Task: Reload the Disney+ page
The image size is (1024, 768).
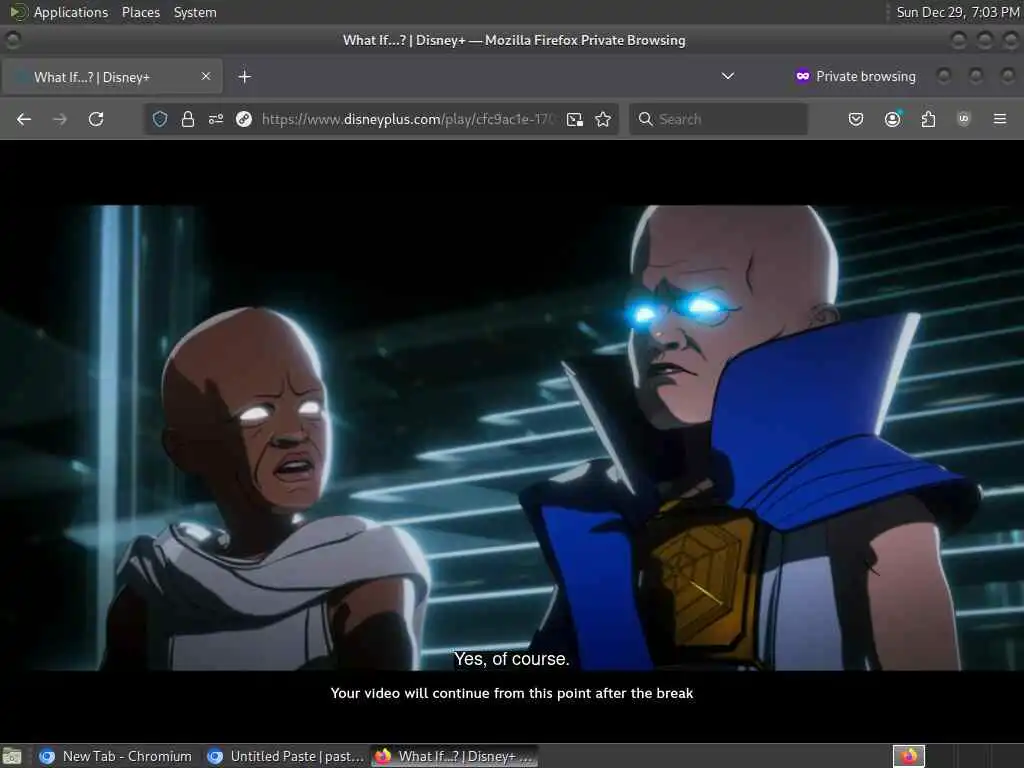Action: [x=96, y=119]
